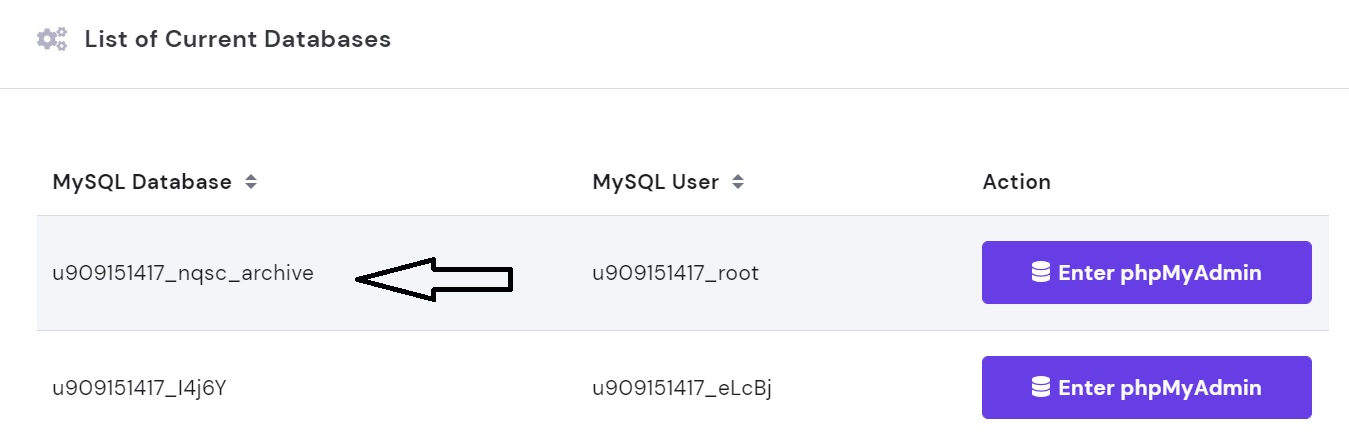The image size is (1349, 448).
Task: Open phpMyAdmin for the nqsc_archive database
Action: click(1146, 272)
